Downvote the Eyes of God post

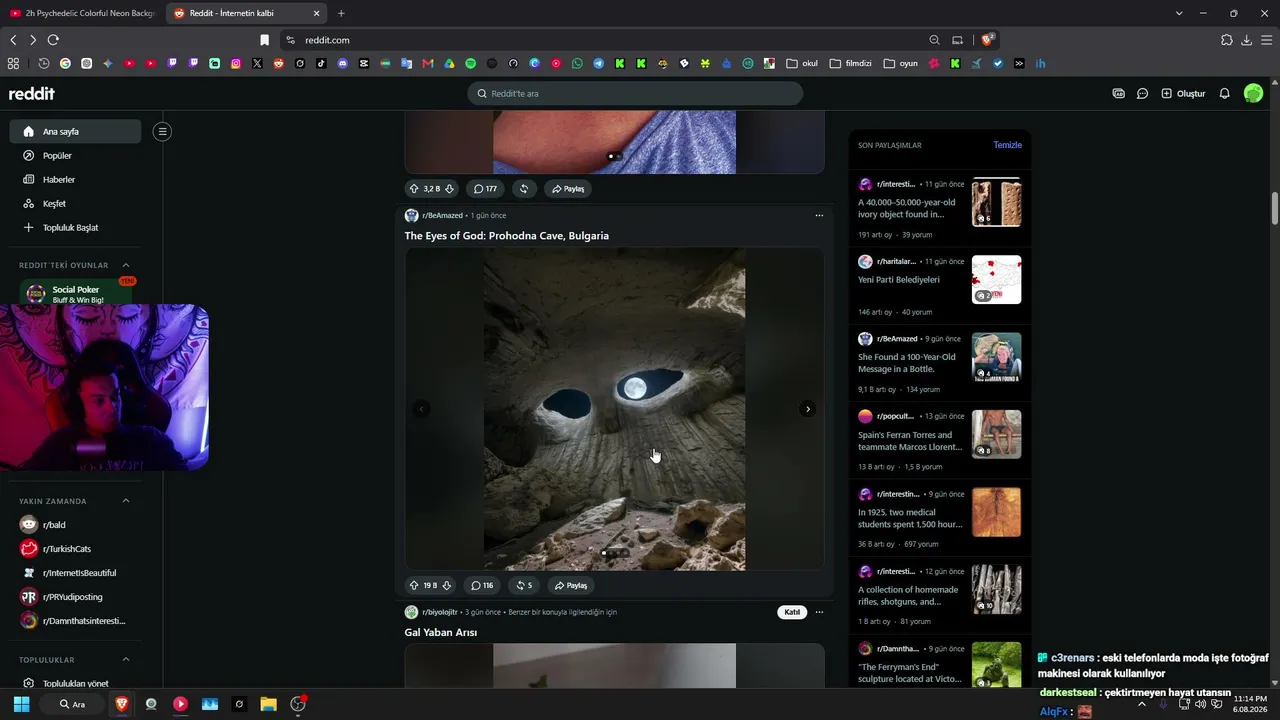447,585
